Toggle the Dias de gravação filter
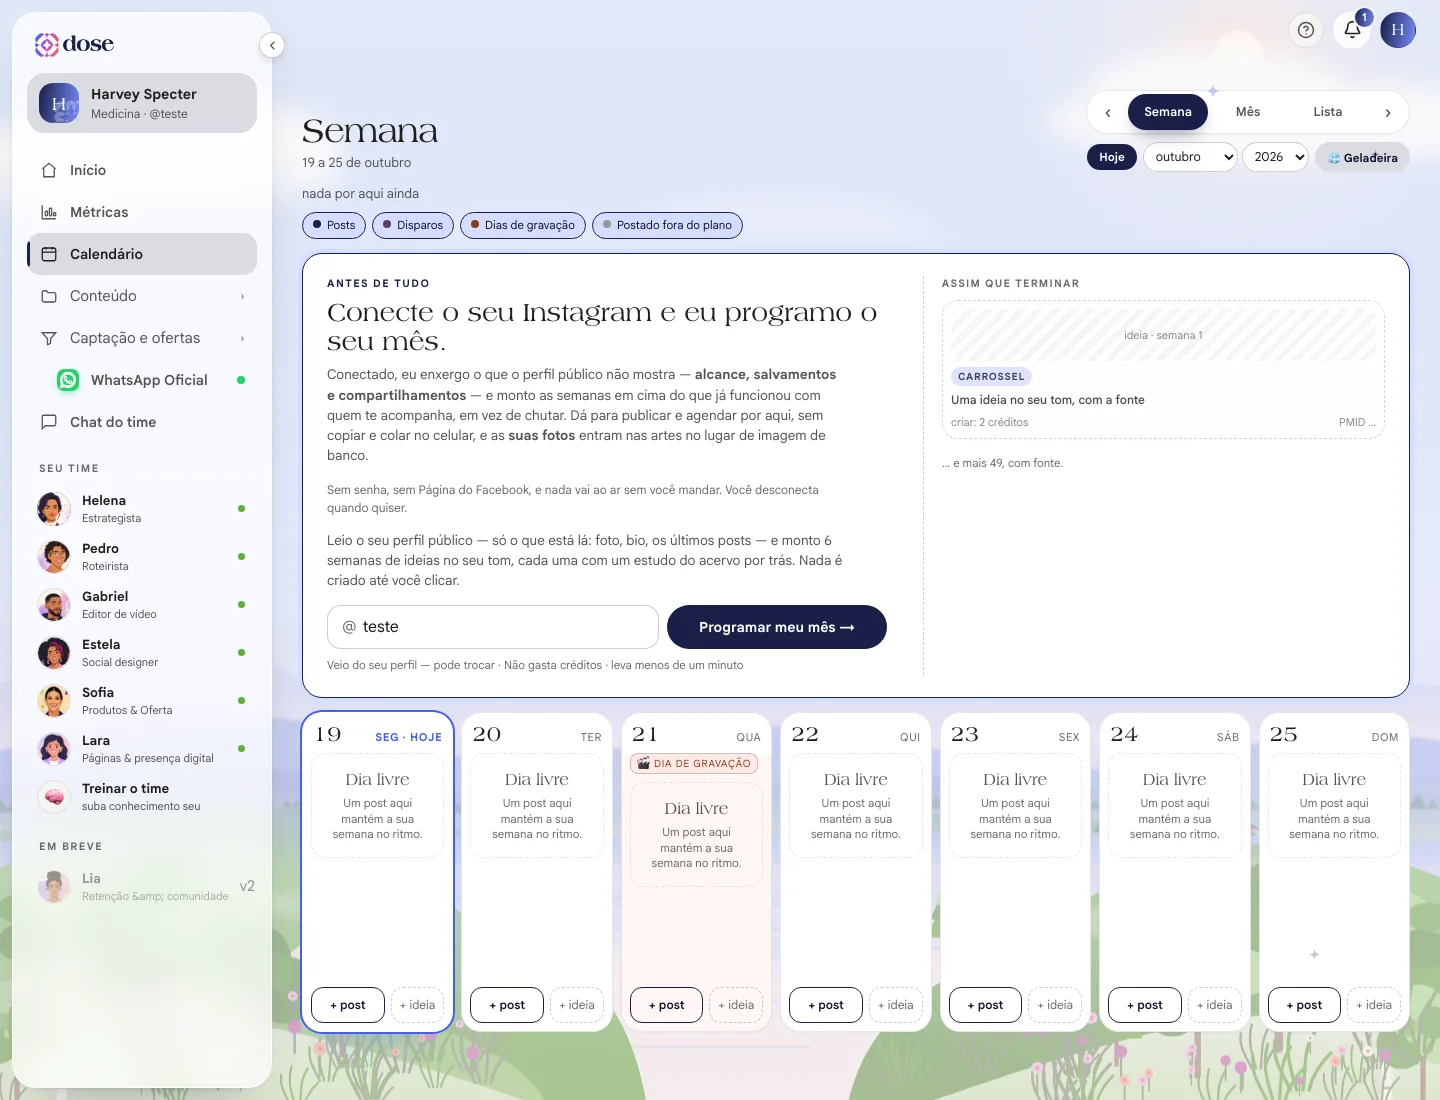 pyautogui.click(x=523, y=225)
